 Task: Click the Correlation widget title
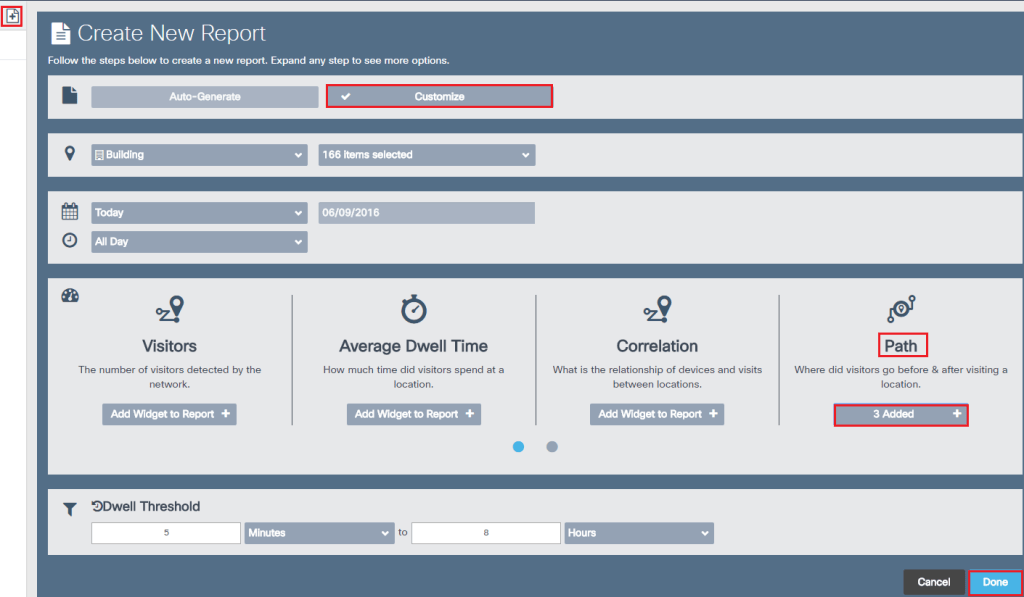click(657, 346)
